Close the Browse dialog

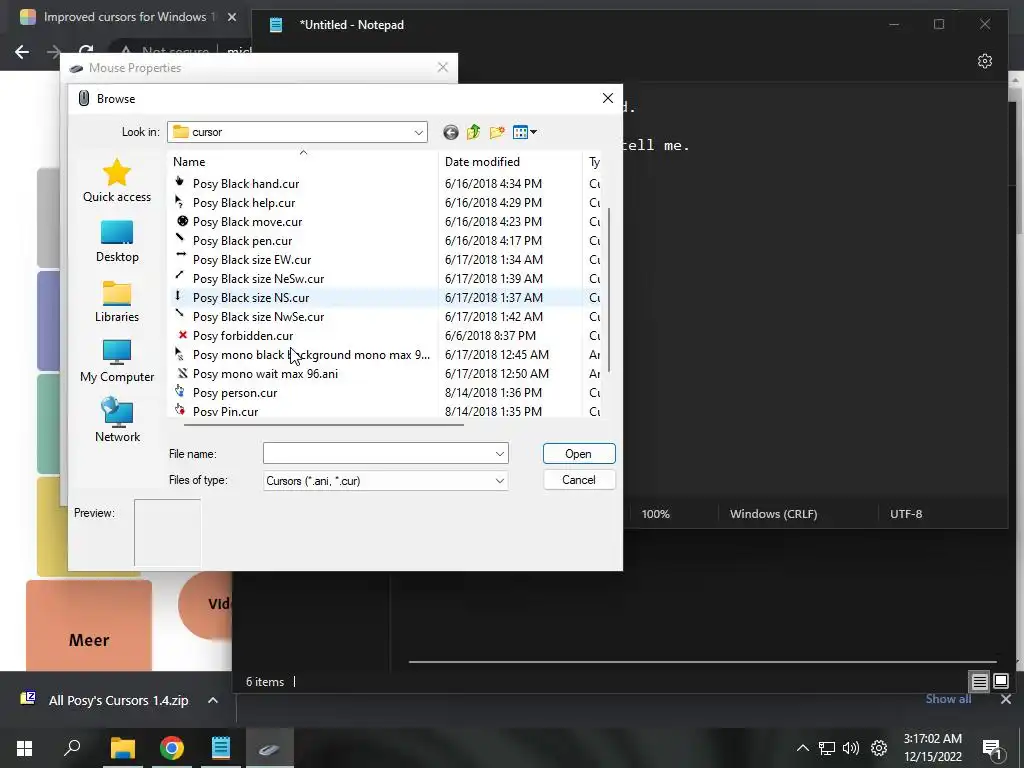click(x=607, y=99)
